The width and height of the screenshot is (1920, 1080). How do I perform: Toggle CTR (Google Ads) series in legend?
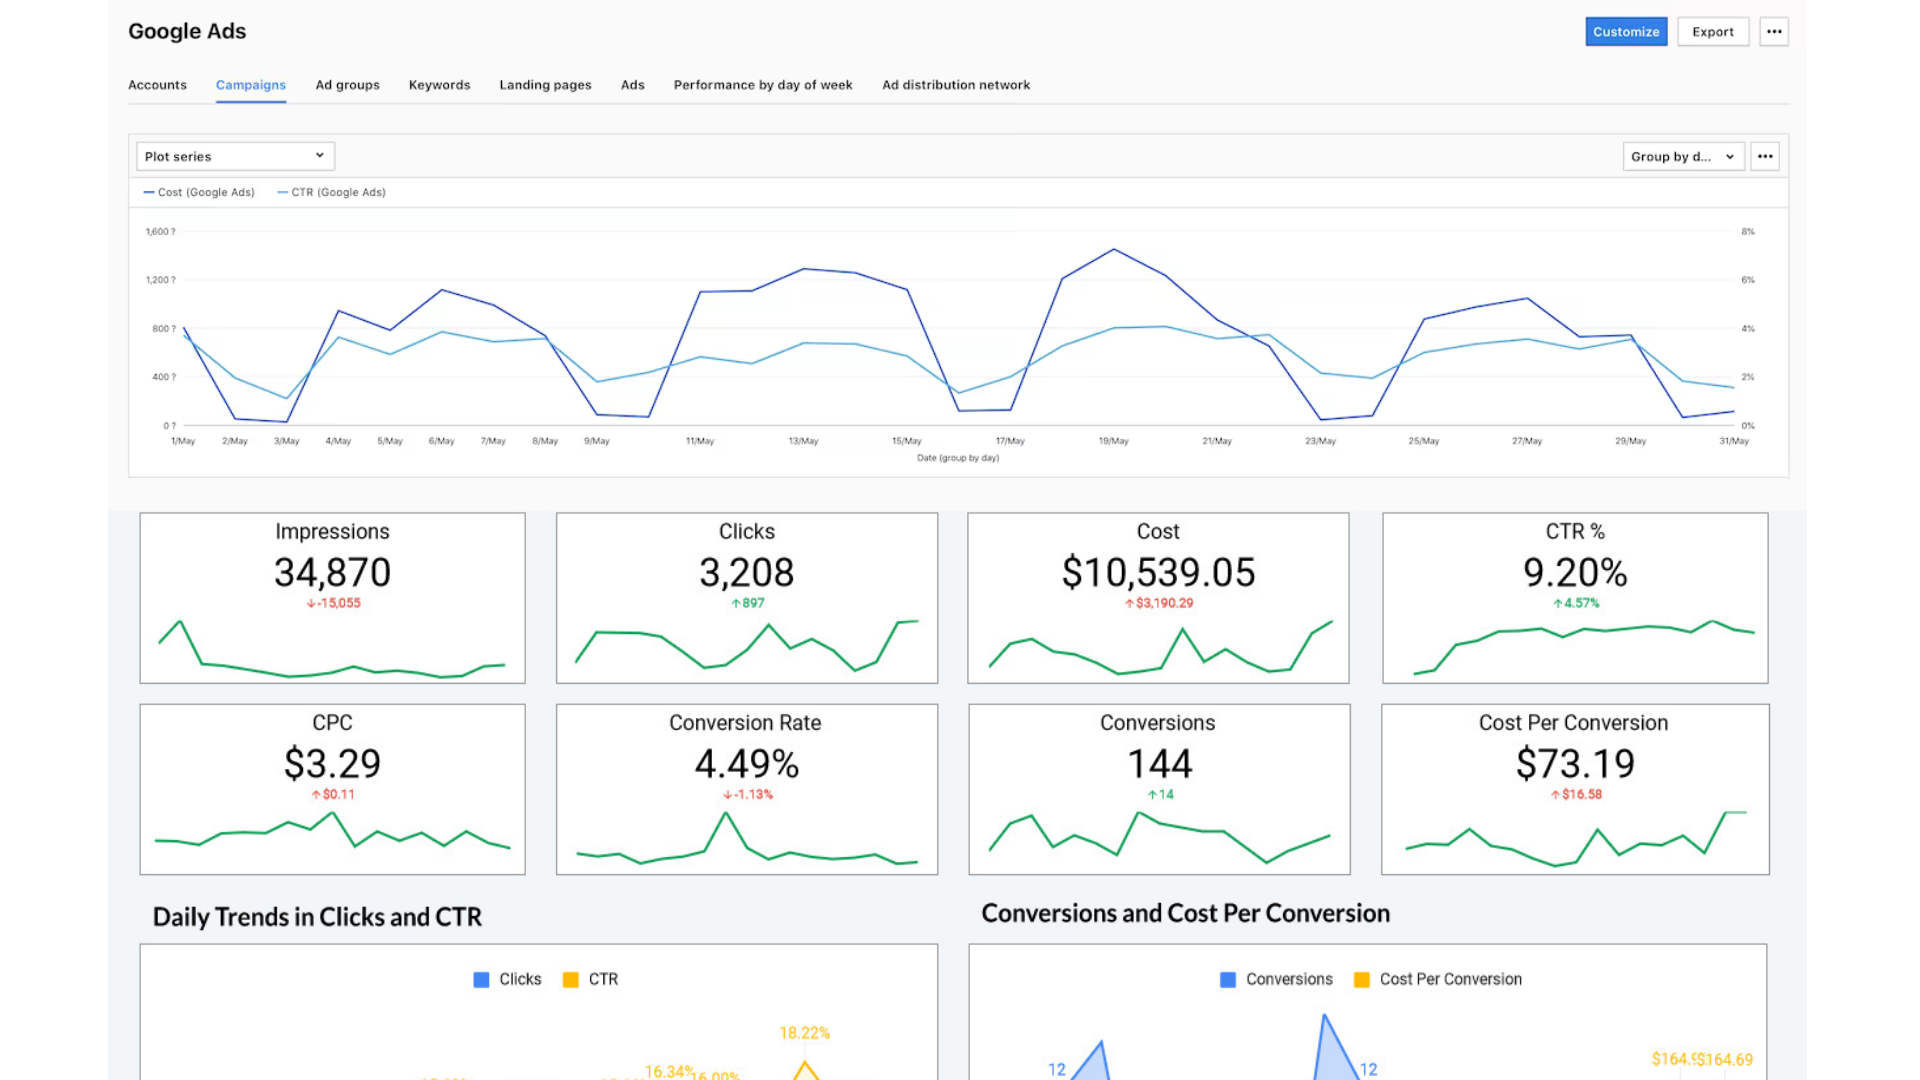point(331,192)
